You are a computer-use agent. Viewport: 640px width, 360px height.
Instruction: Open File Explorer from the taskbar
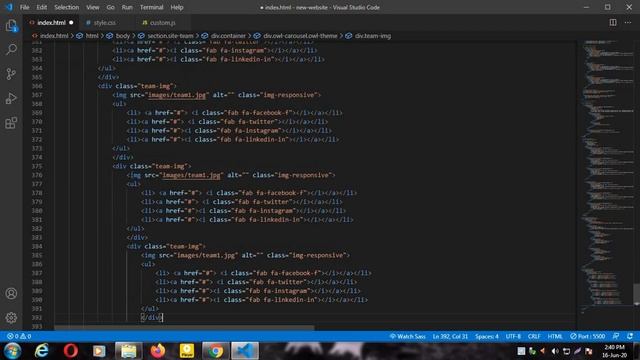129,351
